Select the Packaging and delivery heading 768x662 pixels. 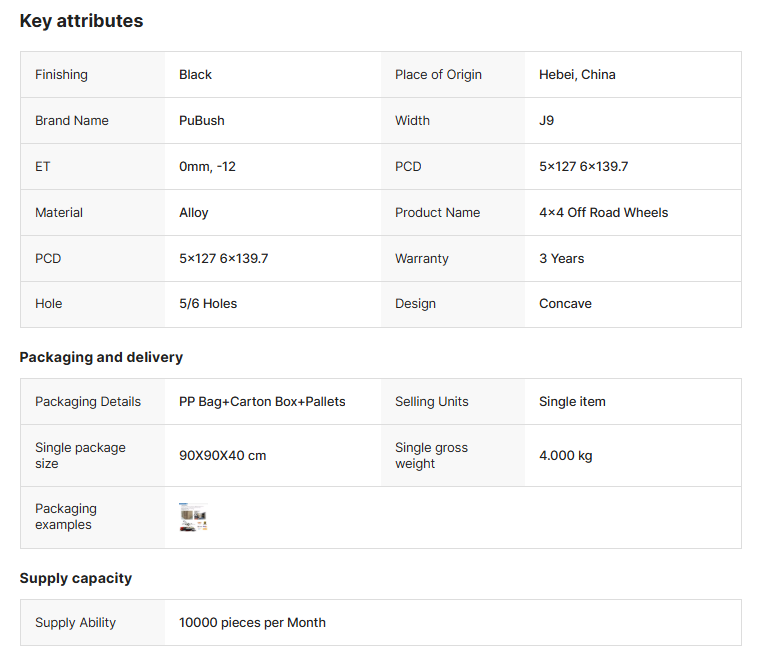101,357
